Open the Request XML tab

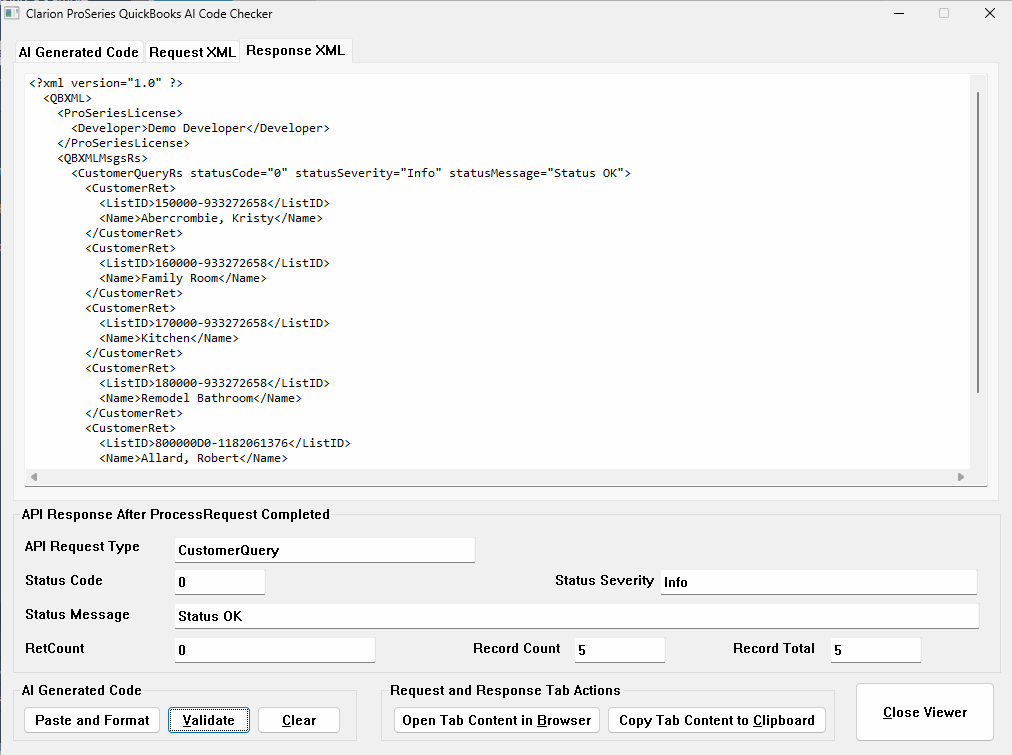(x=192, y=52)
